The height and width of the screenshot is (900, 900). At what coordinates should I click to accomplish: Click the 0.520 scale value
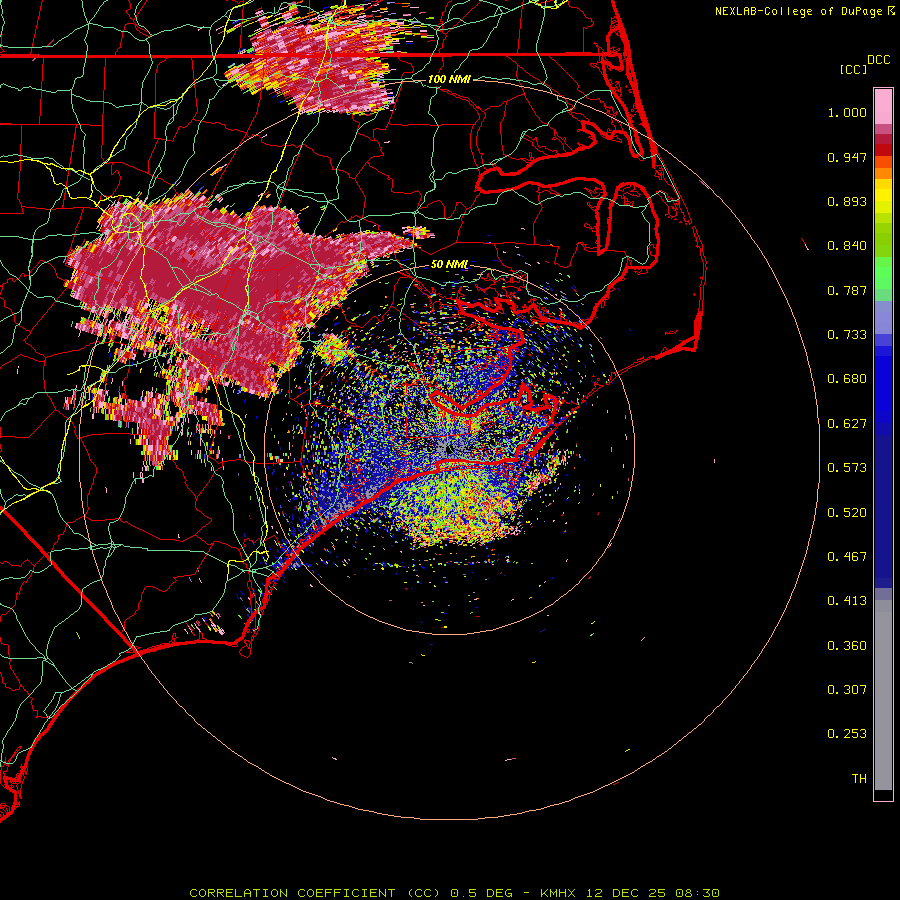(847, 513)
